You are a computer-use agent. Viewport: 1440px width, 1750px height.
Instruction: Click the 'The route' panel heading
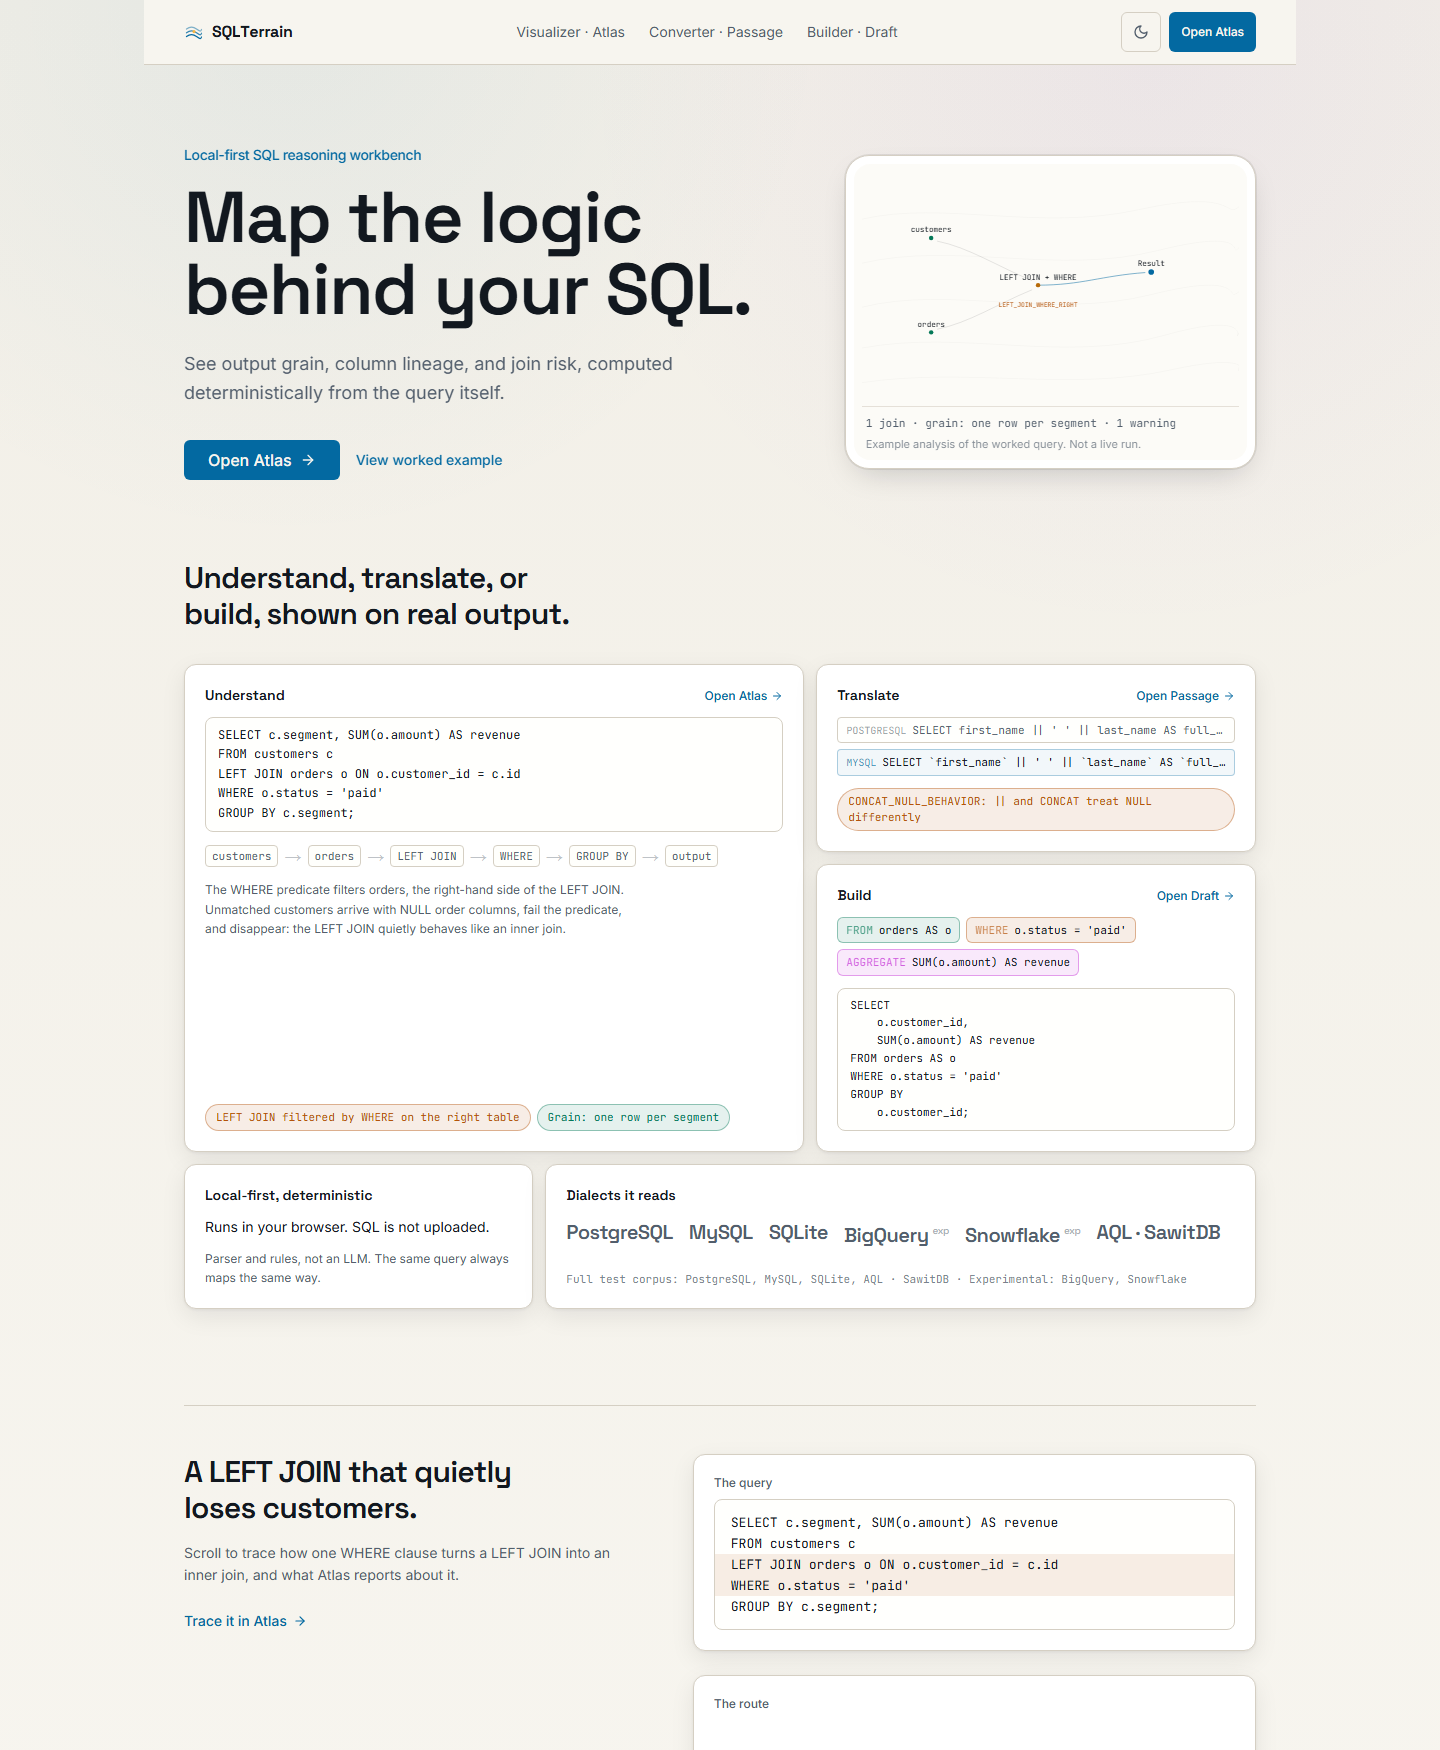pyautogui.click(x=741, y=1704)
